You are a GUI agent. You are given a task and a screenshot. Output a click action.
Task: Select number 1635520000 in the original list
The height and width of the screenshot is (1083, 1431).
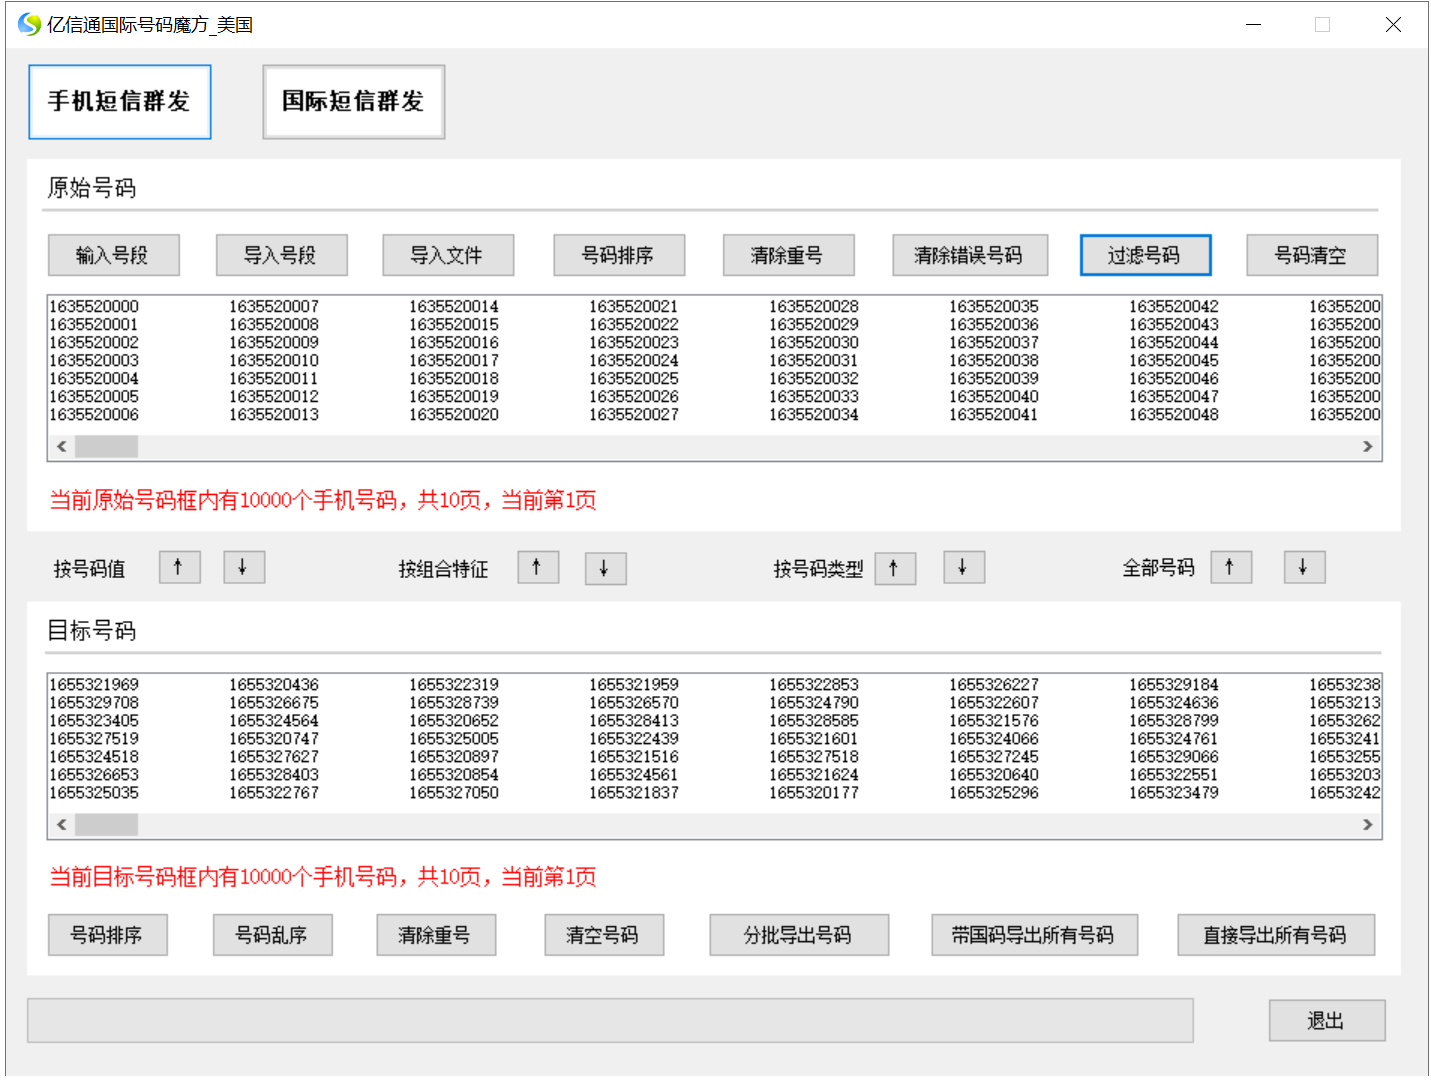[x=94, y=306]
